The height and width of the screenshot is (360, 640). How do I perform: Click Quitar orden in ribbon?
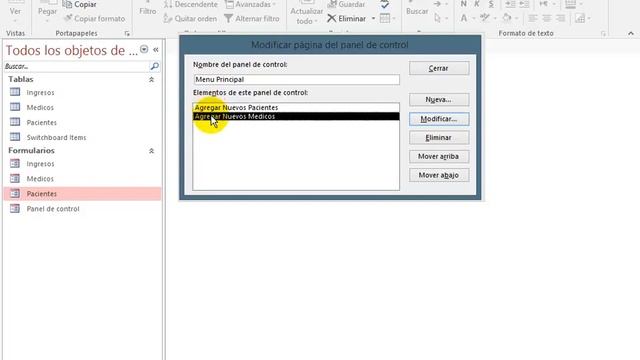pyautogui.click(x=191, y=19)
